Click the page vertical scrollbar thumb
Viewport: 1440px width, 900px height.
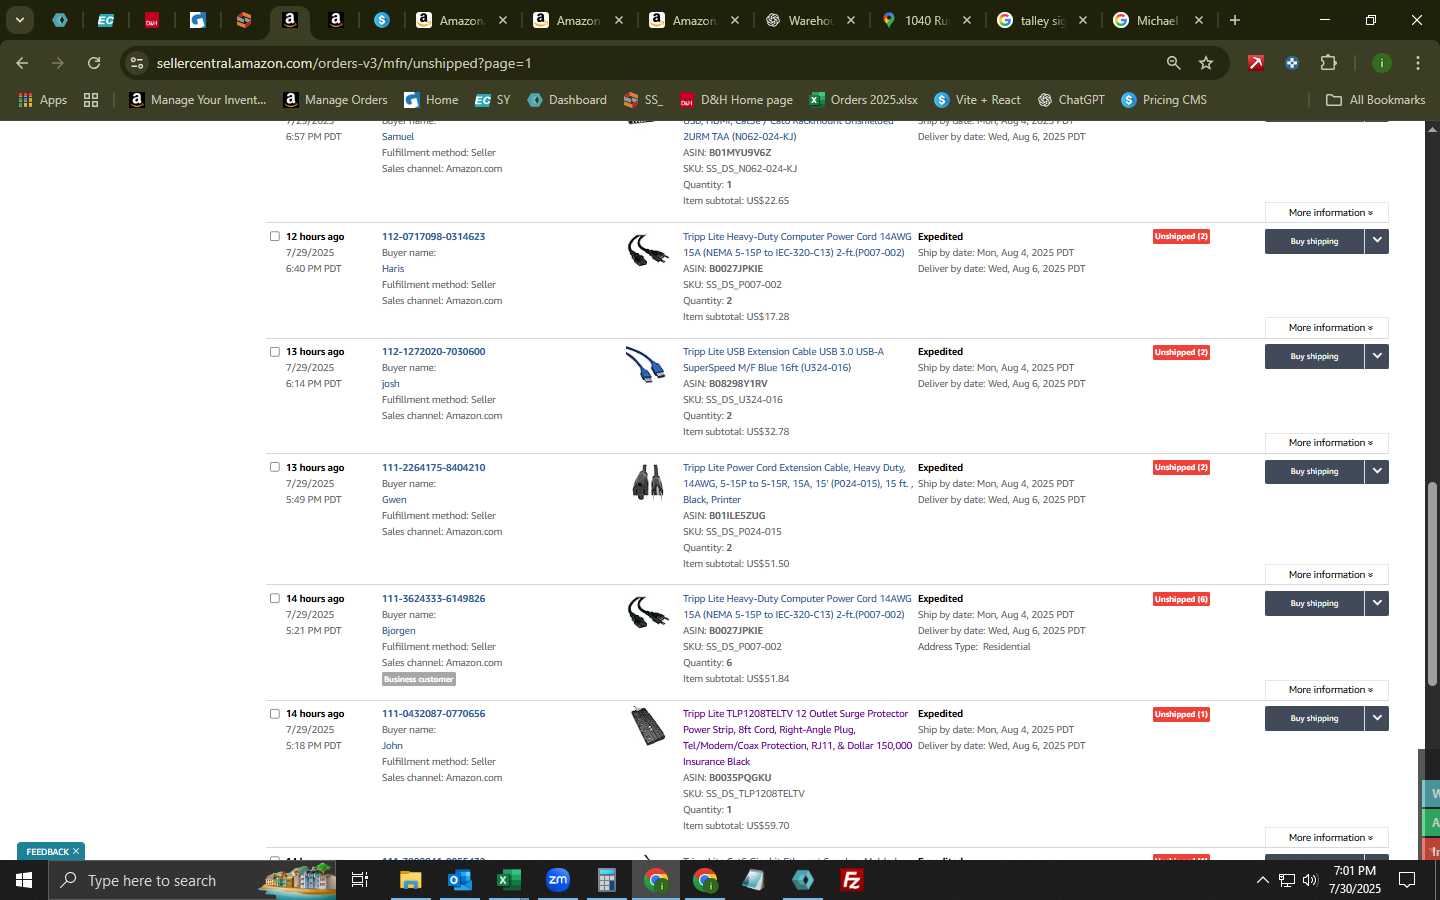(1432, 583)
